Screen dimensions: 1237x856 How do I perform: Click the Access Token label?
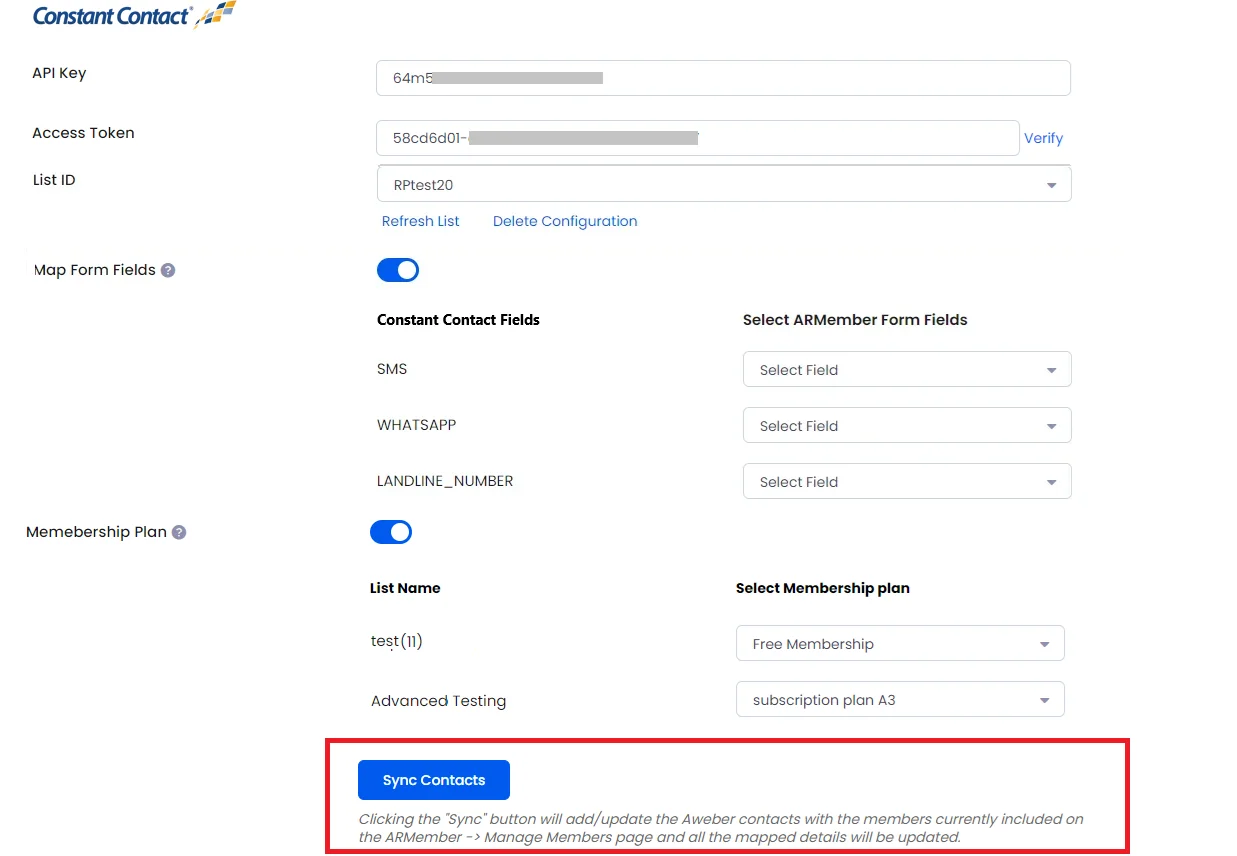click(83, 133)
